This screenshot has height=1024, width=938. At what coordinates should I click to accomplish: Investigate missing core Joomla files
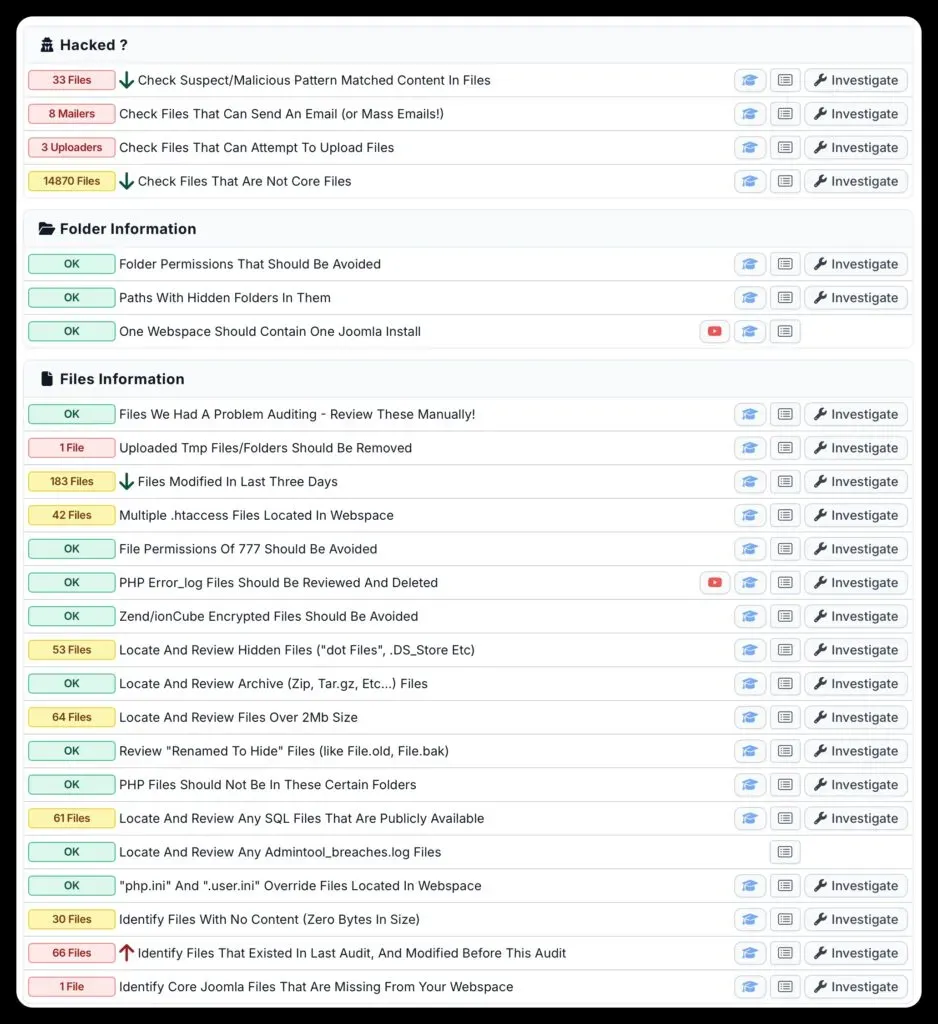click(x=856, y=987)
